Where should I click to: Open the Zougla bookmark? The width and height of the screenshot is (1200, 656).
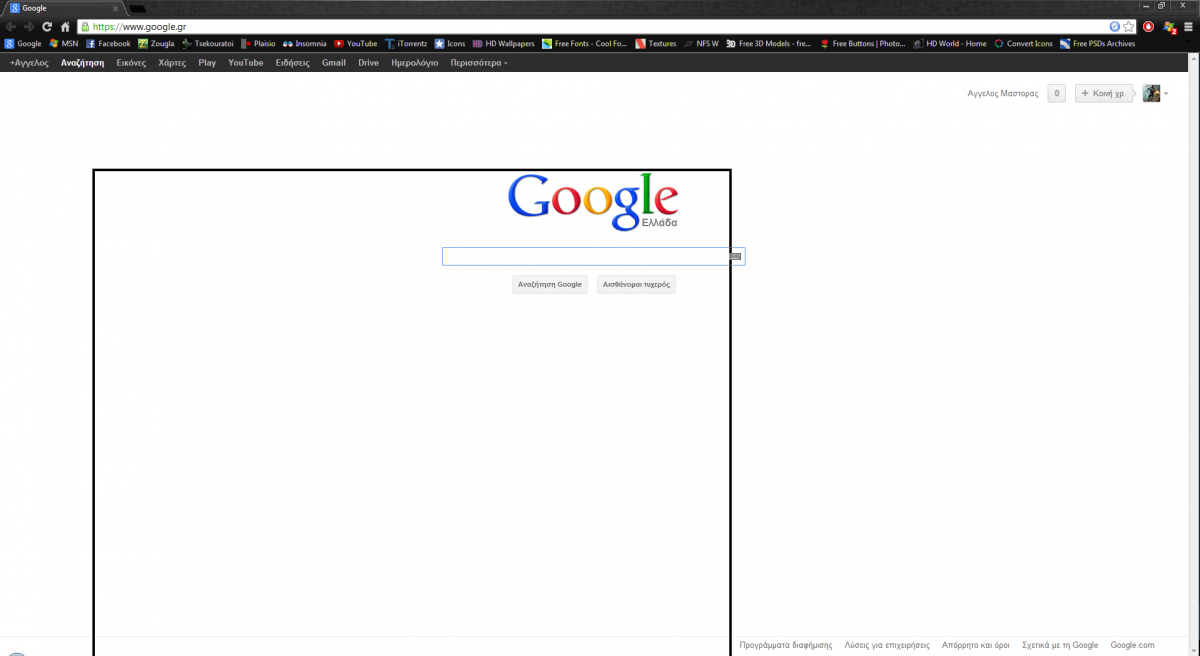[156, 44]
